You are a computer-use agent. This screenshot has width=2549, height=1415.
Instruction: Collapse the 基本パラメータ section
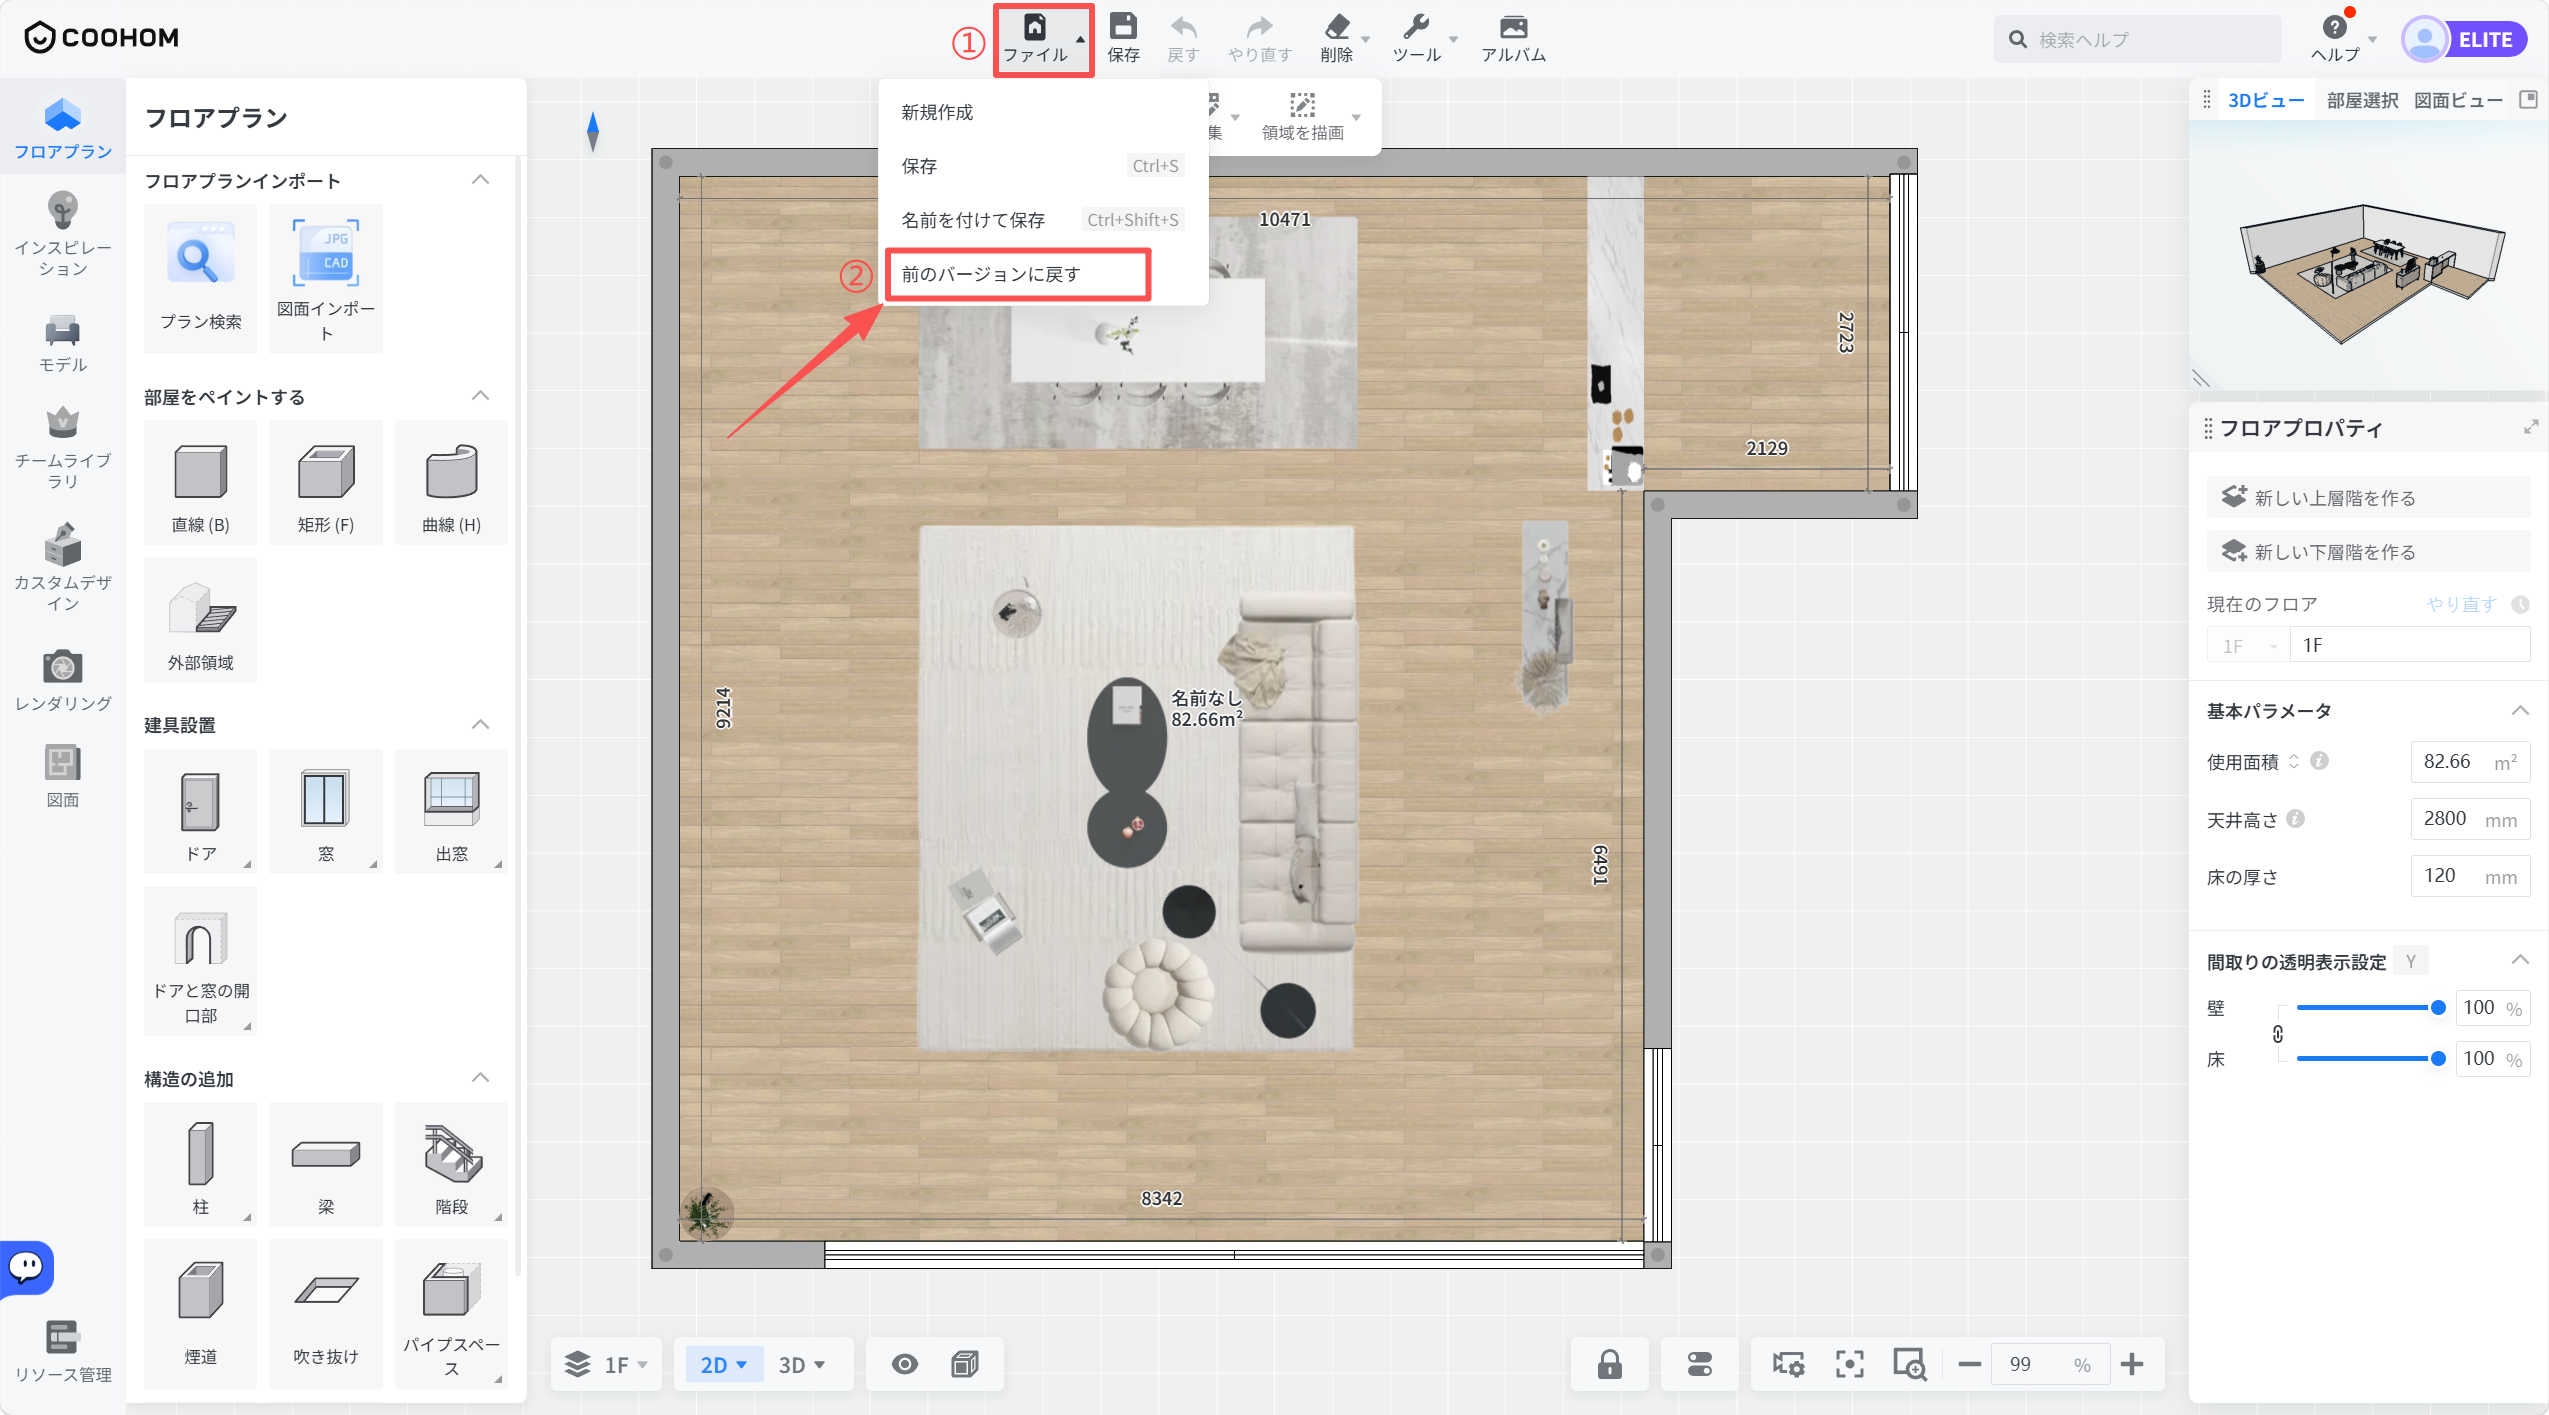2520,711
